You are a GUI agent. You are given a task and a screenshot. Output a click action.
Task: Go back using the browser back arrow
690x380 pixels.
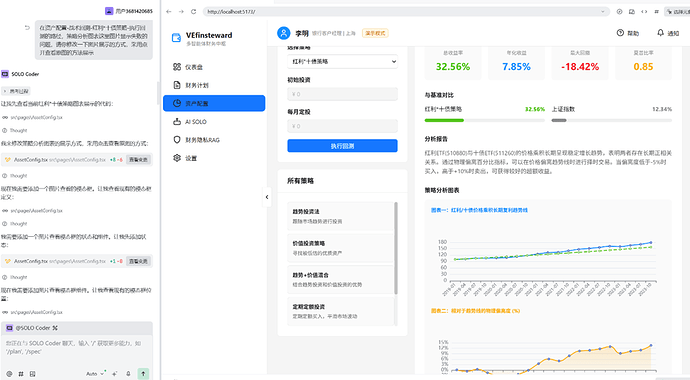[169, 11]
